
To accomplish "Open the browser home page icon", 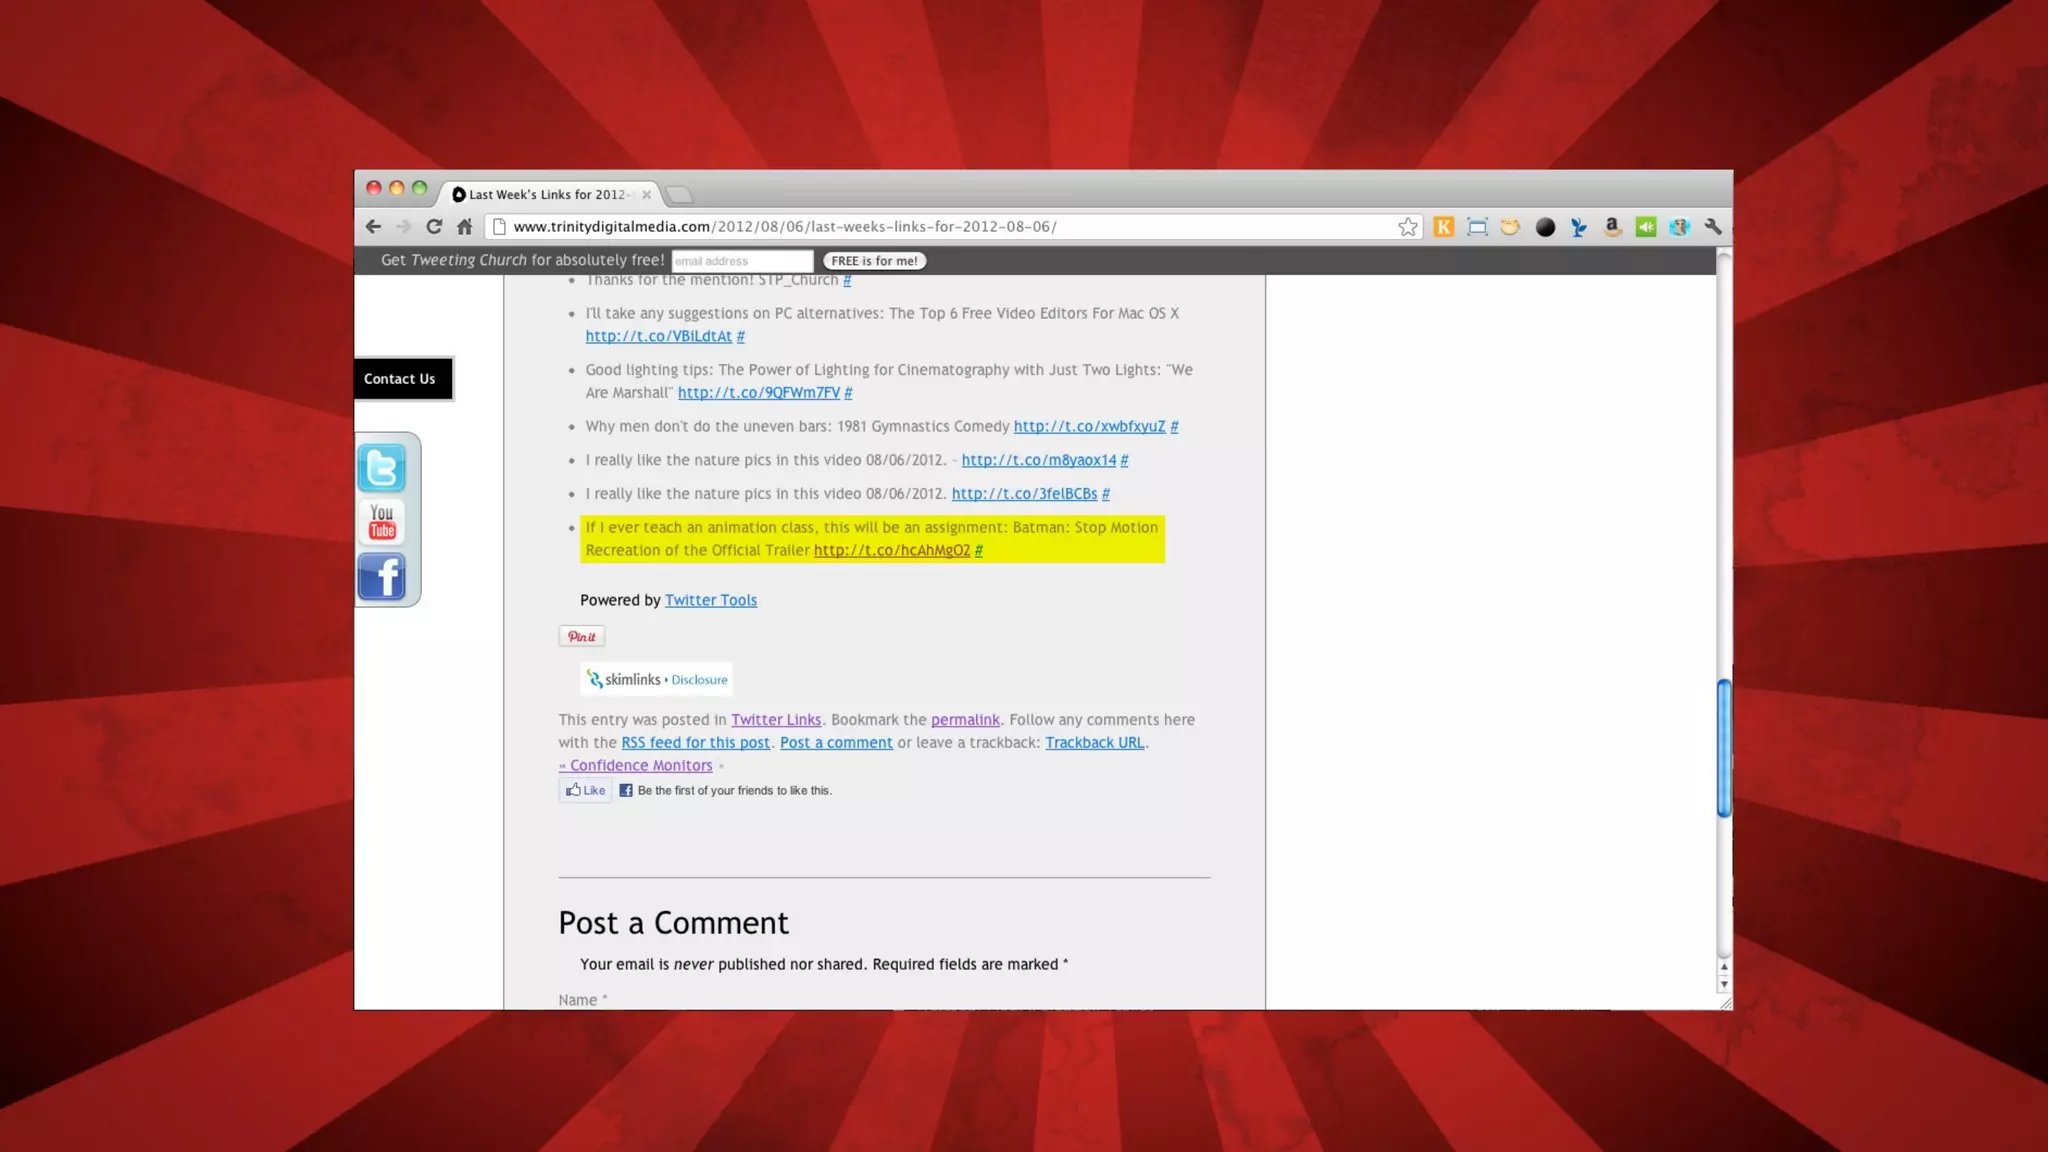I will pyautogui.click(x=464, y=227).
